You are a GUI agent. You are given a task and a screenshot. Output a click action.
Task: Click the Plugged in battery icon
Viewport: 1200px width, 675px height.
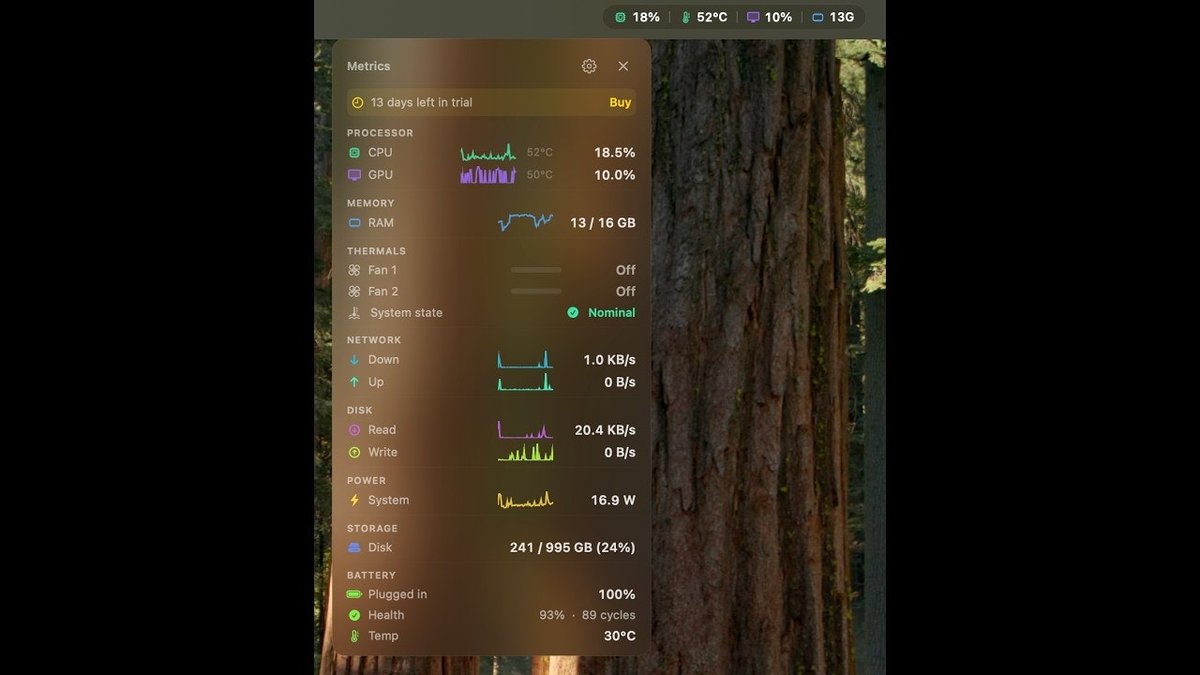click(x=354, y=594)
